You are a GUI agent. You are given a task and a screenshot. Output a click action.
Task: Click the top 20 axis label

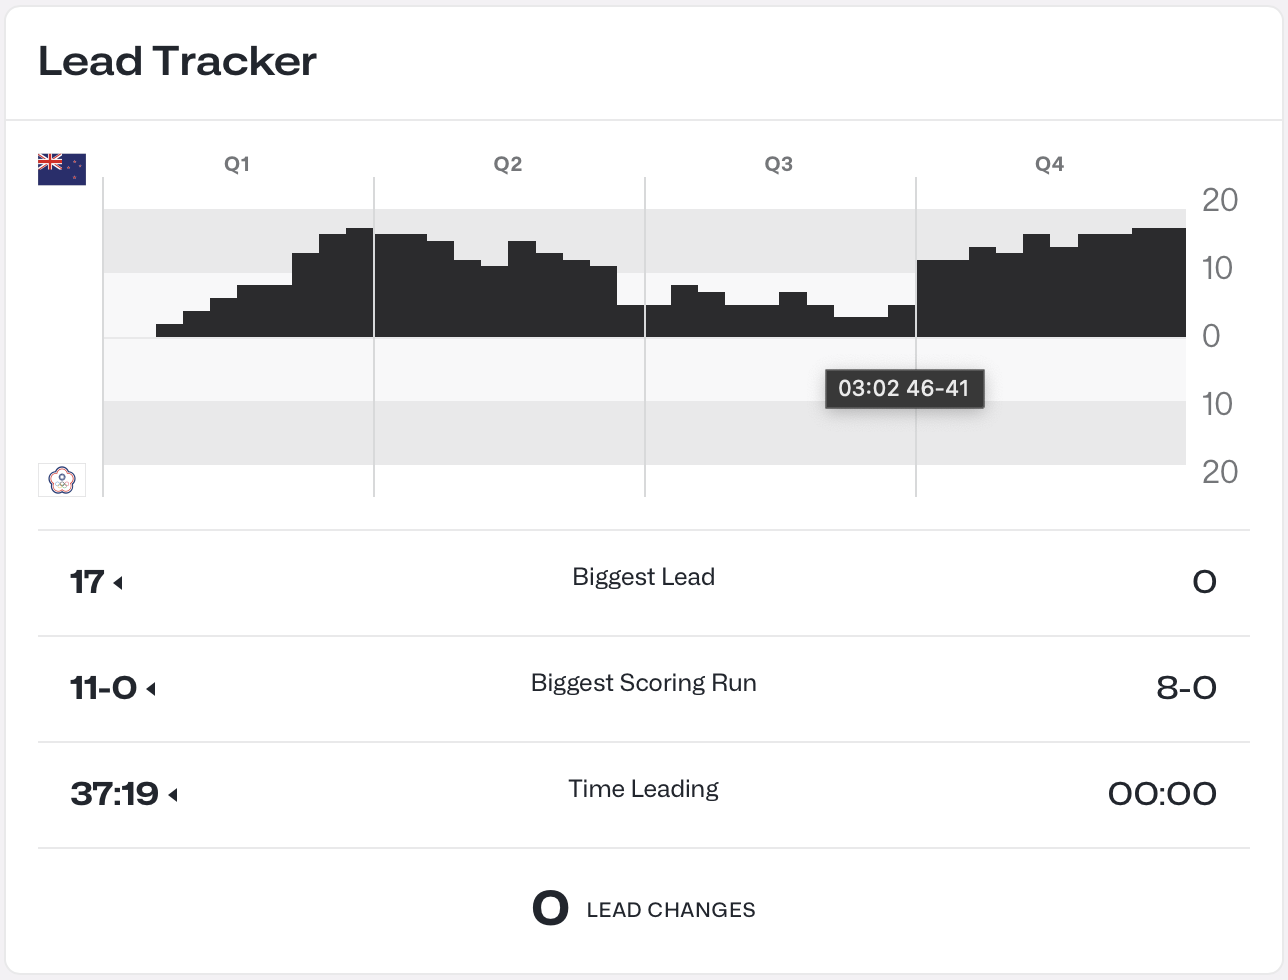pos(1220,200)
